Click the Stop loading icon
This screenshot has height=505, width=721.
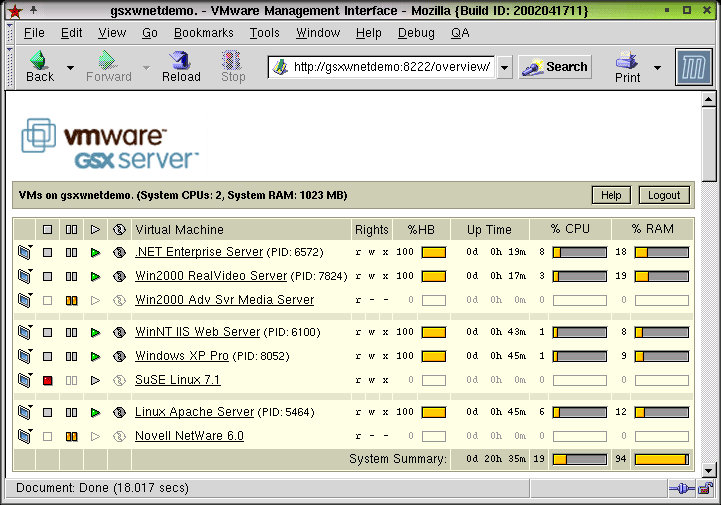tap(233, 67)
